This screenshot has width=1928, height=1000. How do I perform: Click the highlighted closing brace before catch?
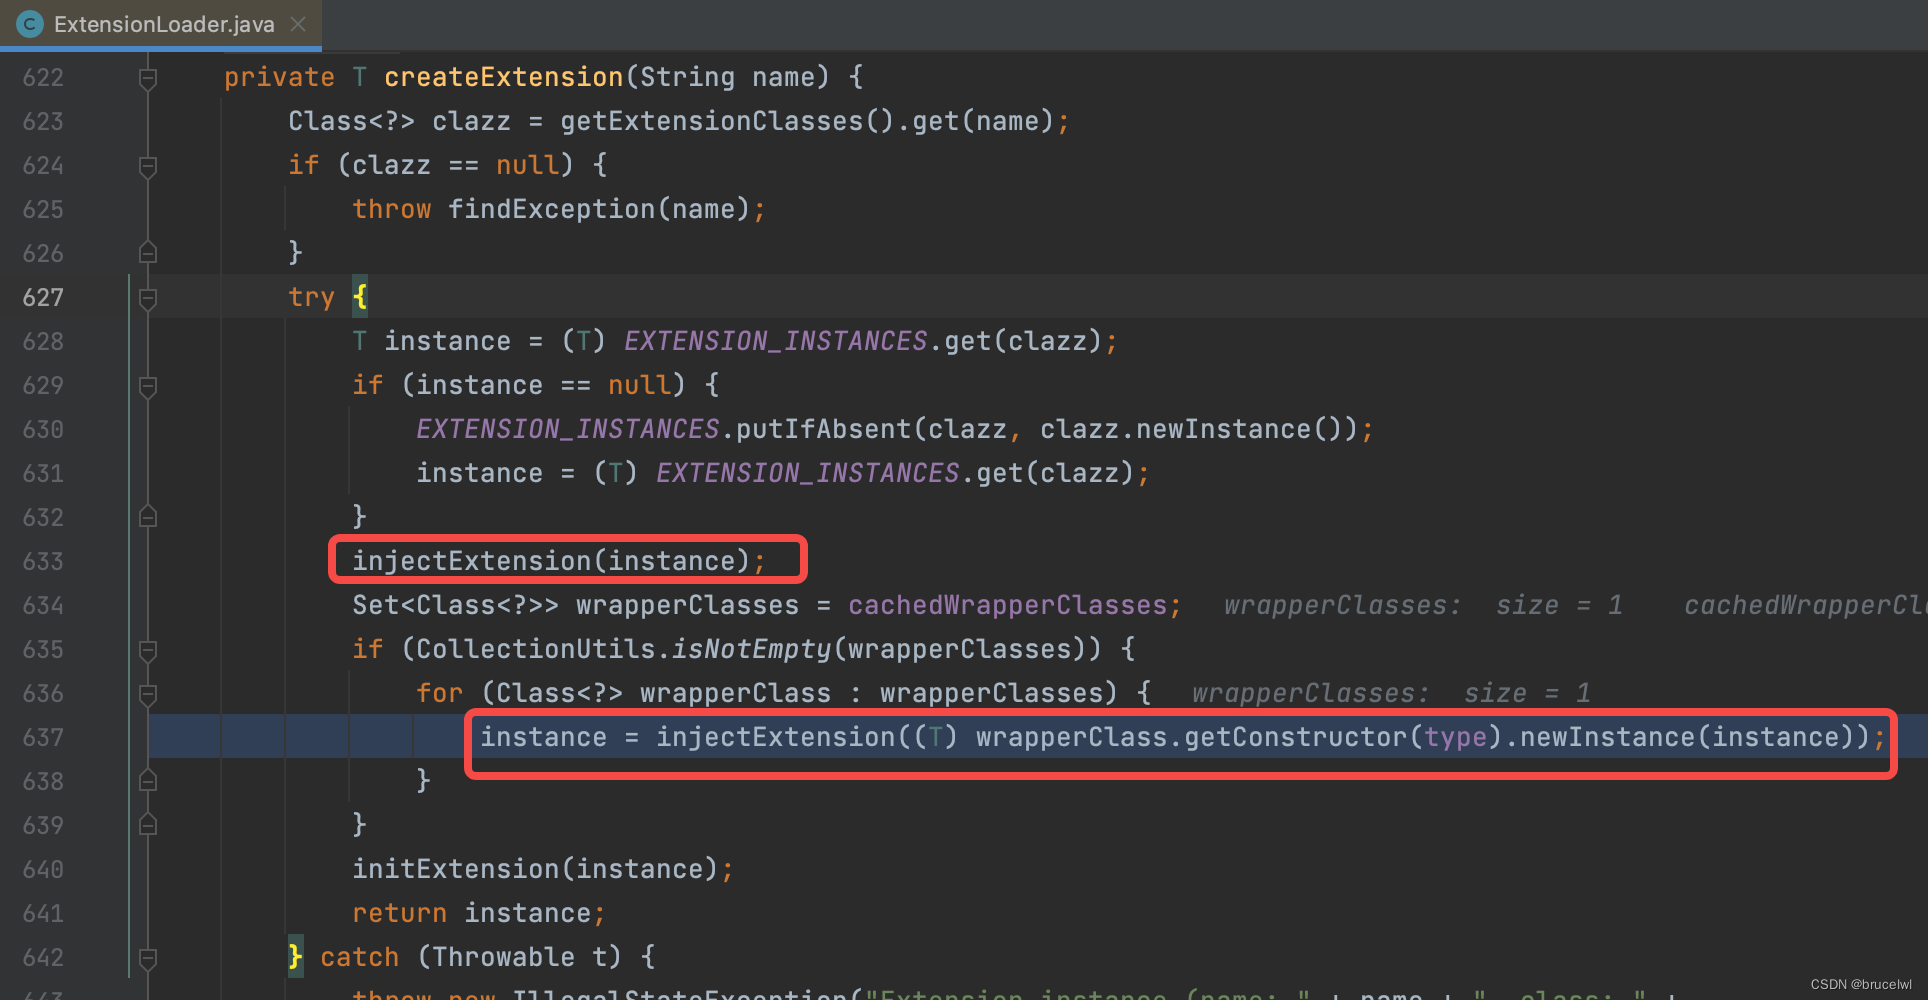[295, 957]
